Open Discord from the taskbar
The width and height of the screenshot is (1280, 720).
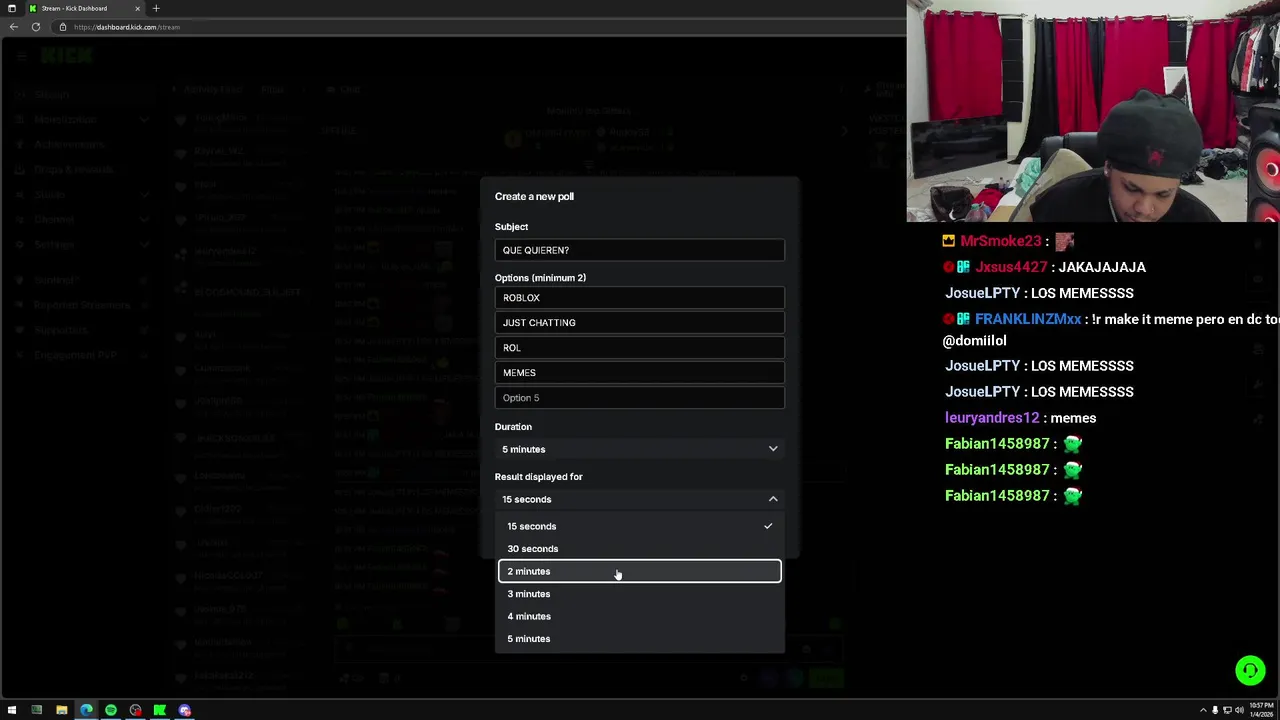point(184,710)
